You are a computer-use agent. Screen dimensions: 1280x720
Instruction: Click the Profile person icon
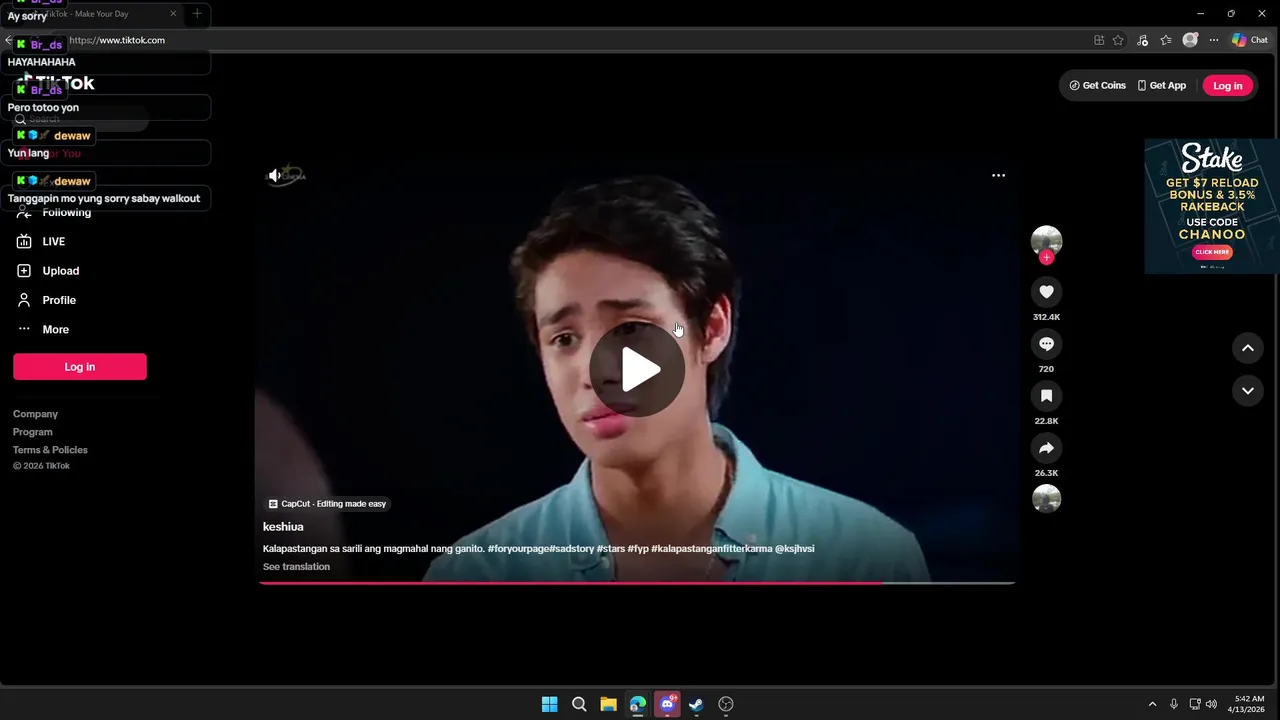(x=24, y=300)
